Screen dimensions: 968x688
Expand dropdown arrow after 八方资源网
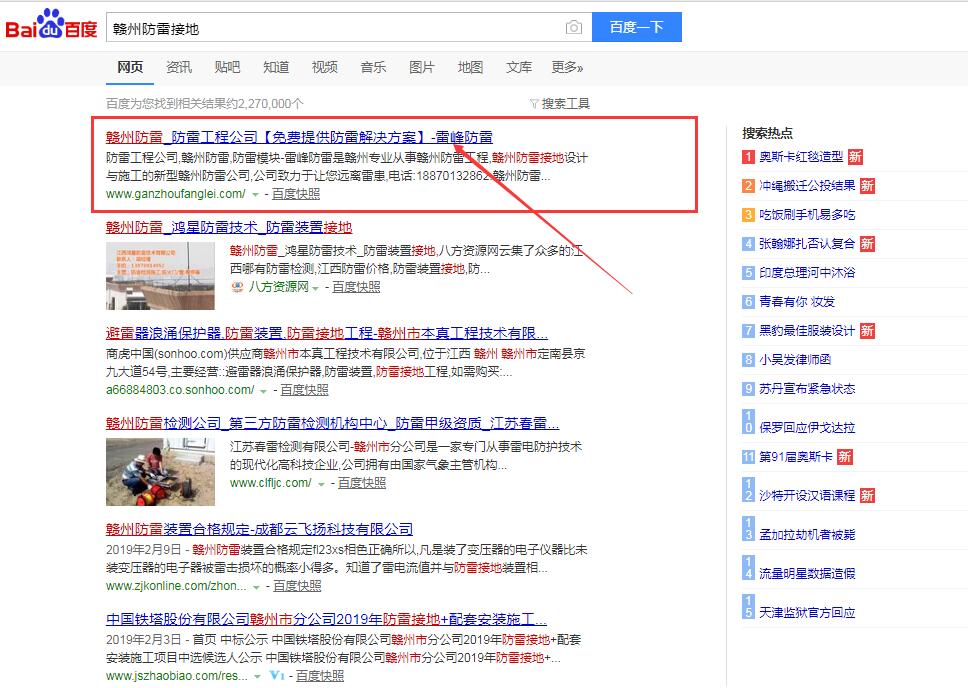(316, 288)
